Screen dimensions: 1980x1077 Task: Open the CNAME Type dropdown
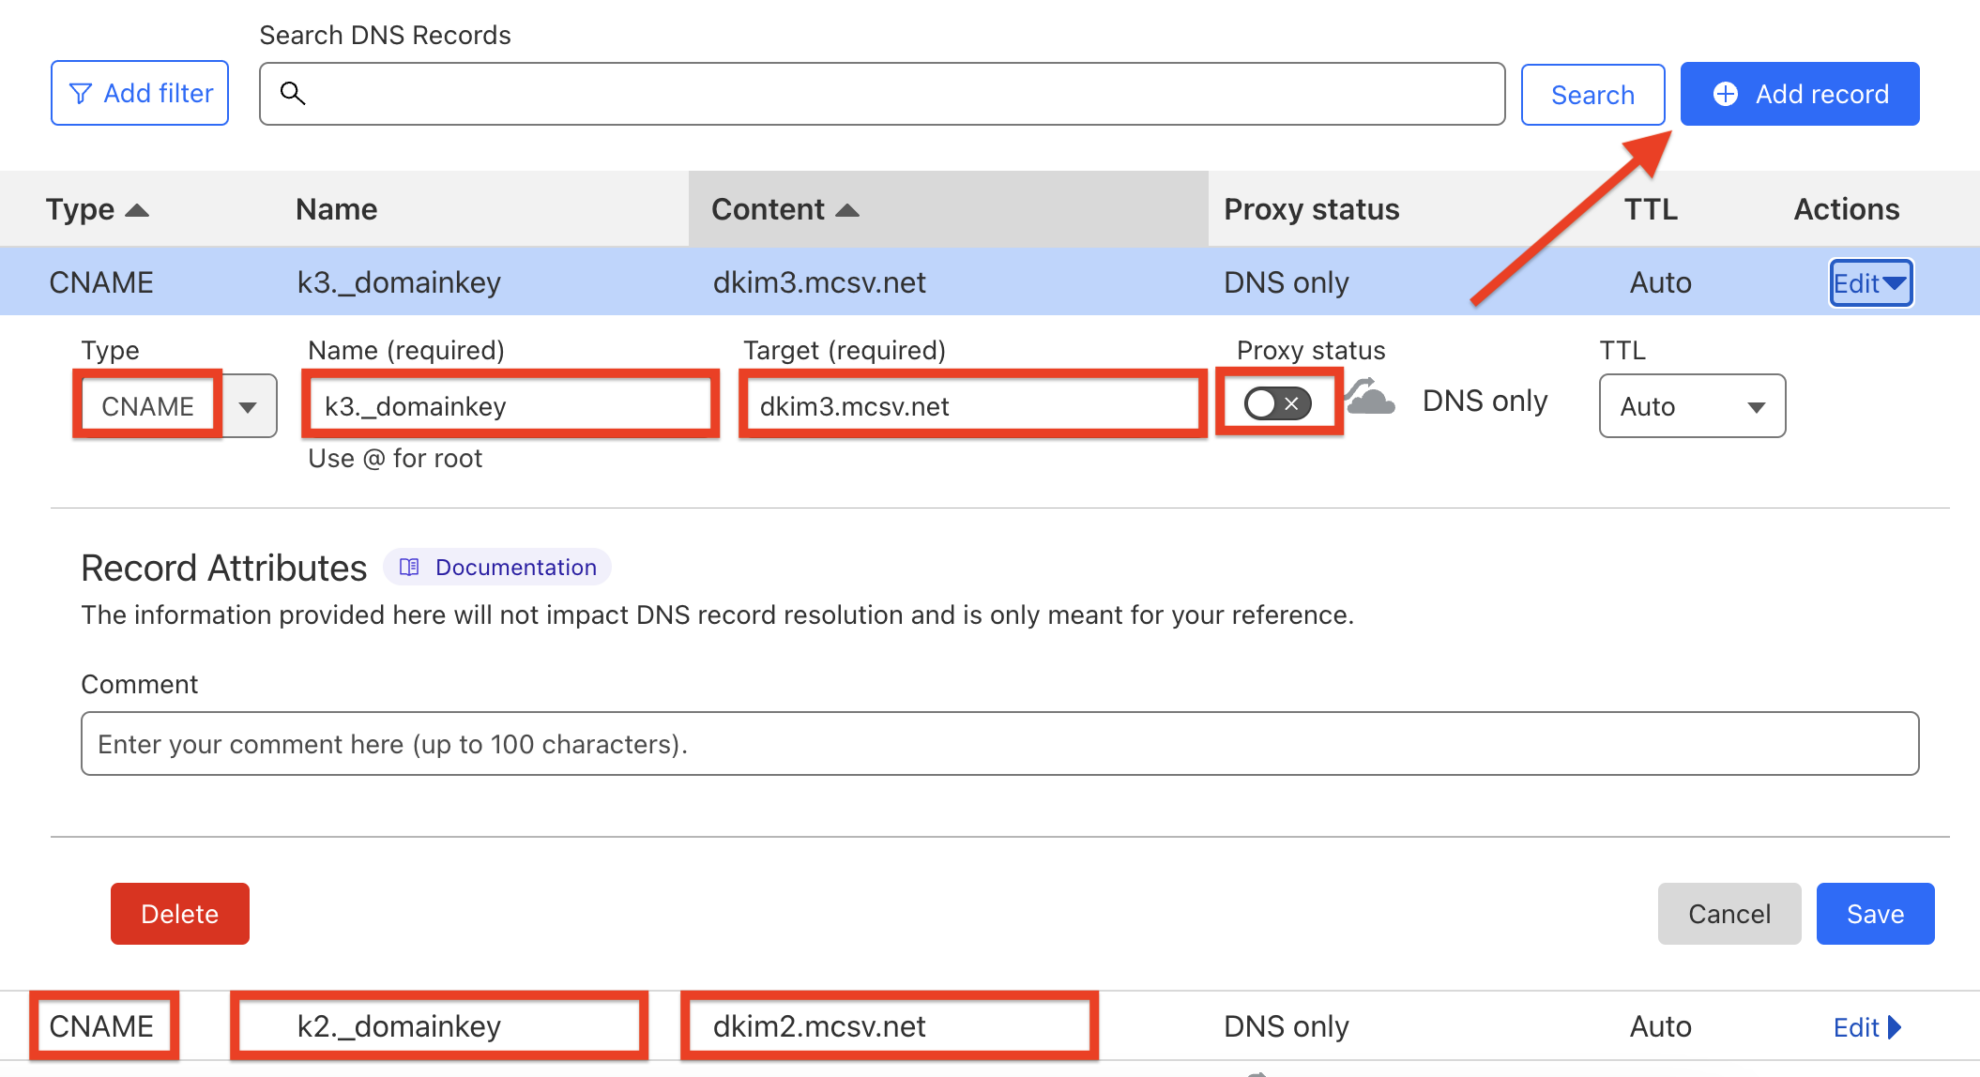(248, 405)
